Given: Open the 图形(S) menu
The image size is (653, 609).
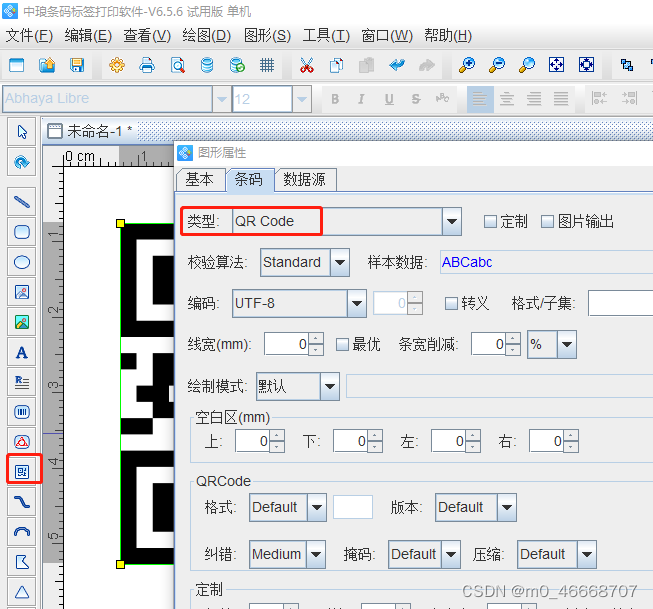Looking at the screenshot, I should click(267, 36).
